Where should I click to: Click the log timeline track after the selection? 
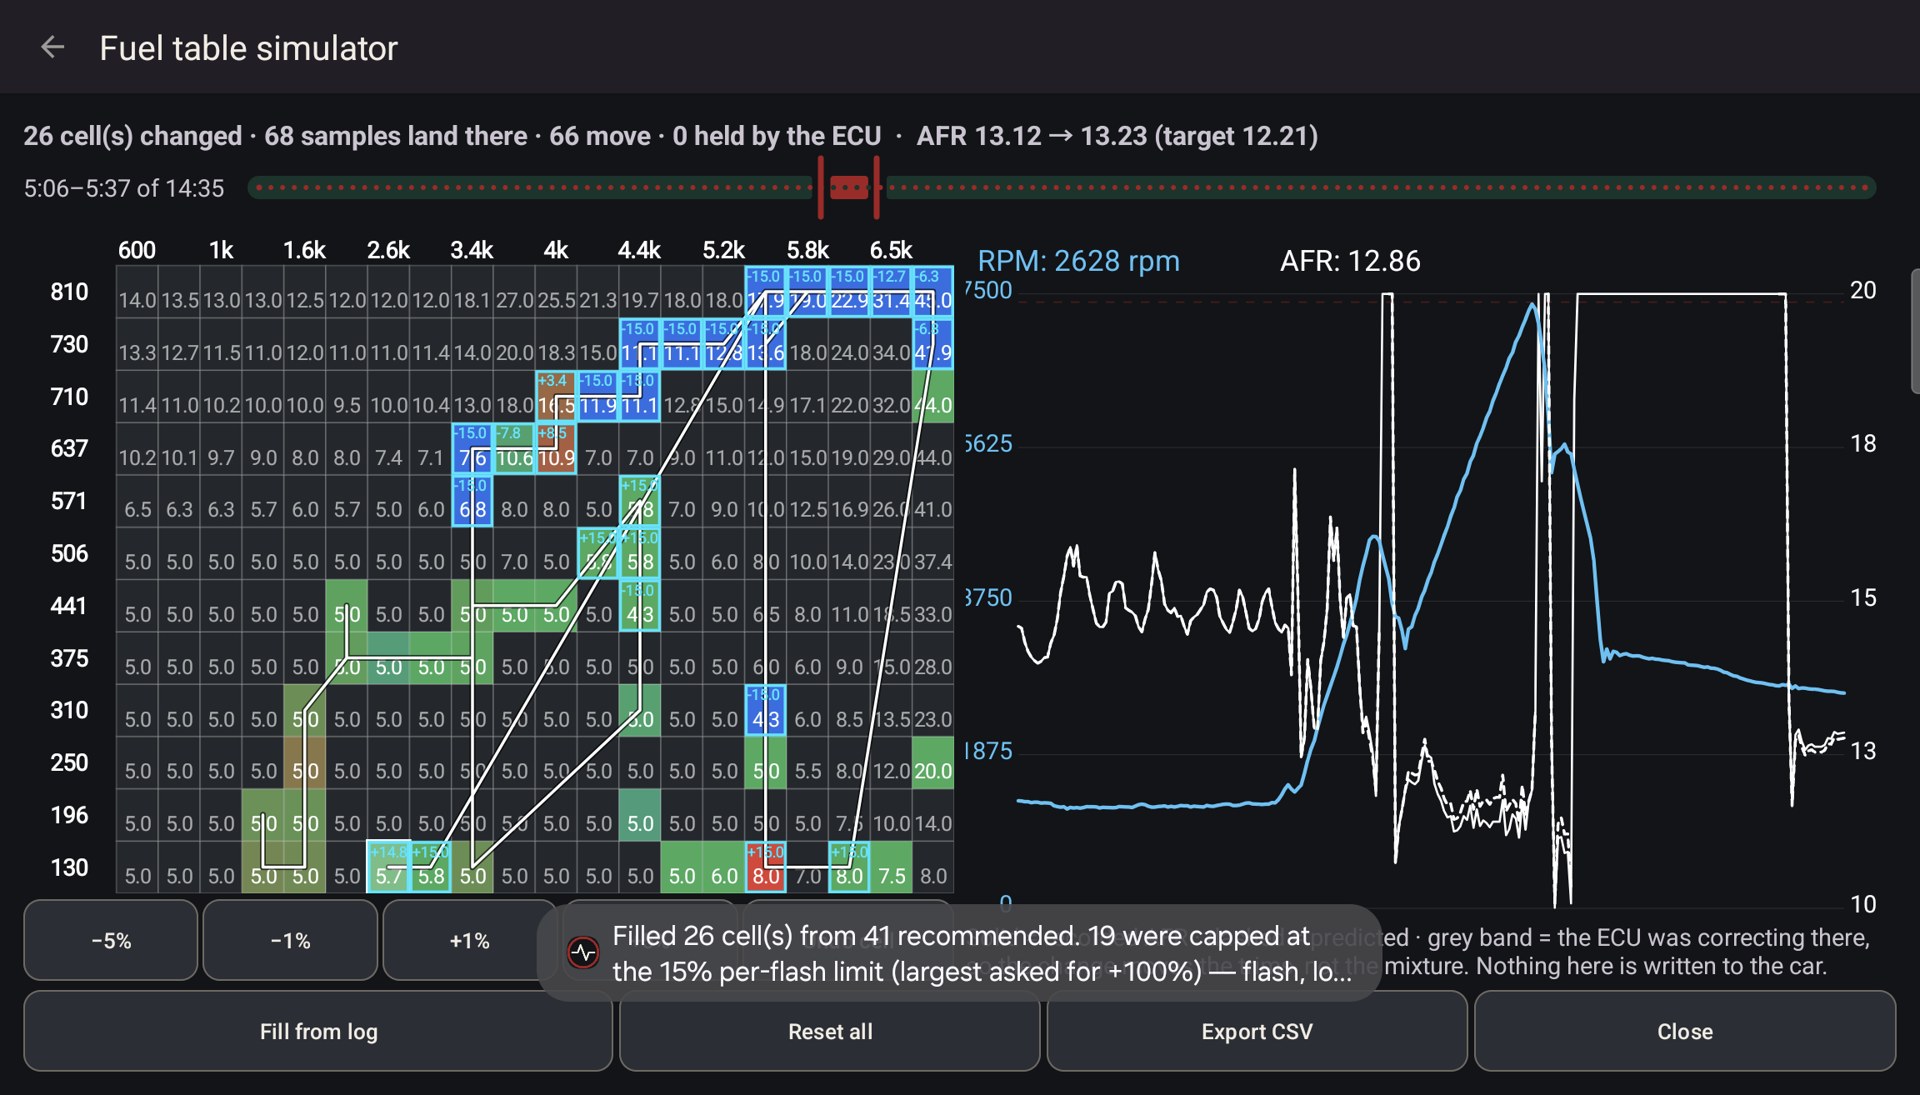1380,187
